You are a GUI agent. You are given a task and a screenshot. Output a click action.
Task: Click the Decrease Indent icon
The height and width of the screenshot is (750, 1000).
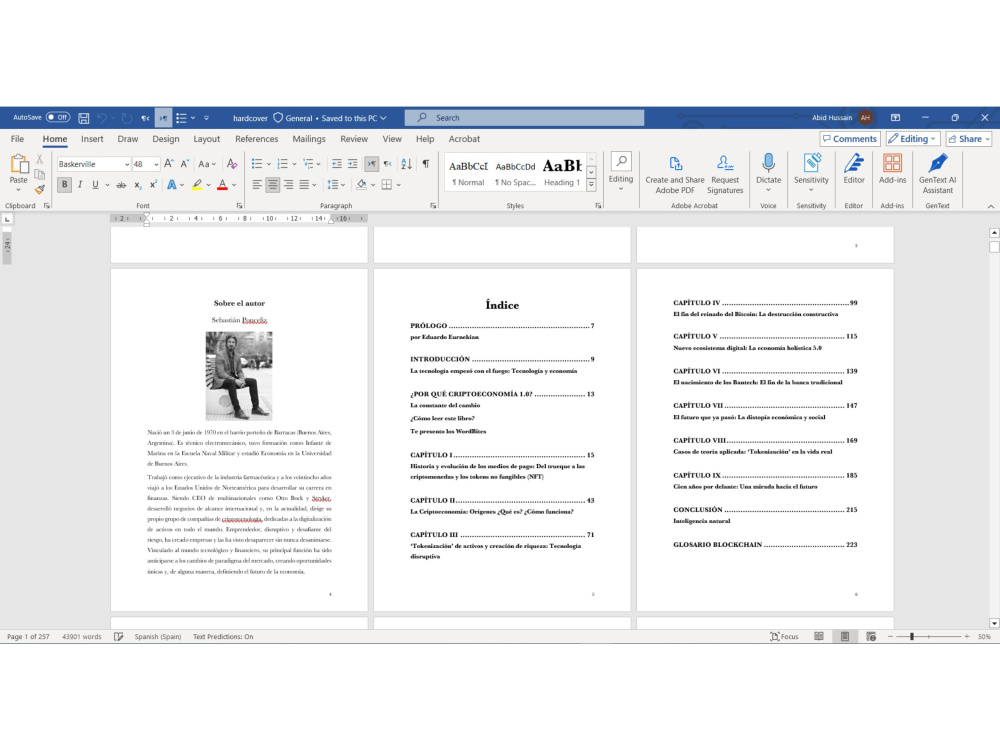click(337, 164)
